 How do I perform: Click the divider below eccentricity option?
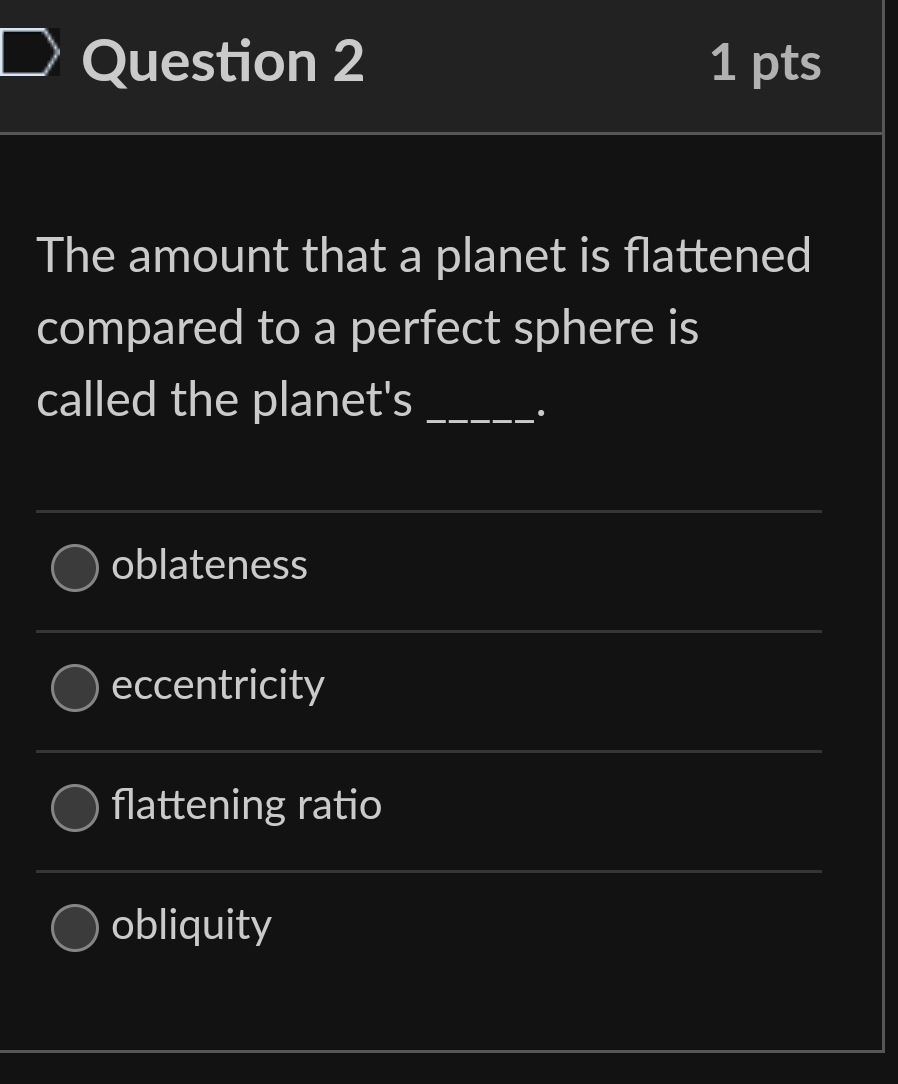pos(428,748)
